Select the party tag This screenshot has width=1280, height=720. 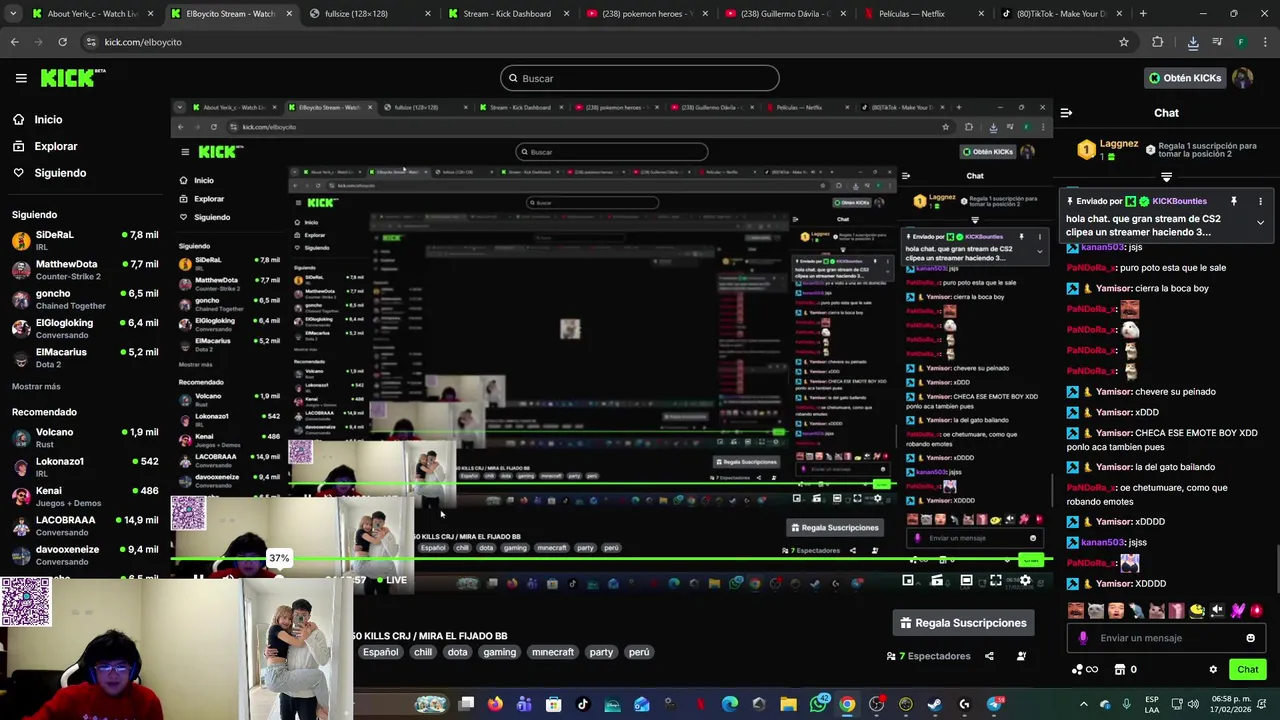601,652
